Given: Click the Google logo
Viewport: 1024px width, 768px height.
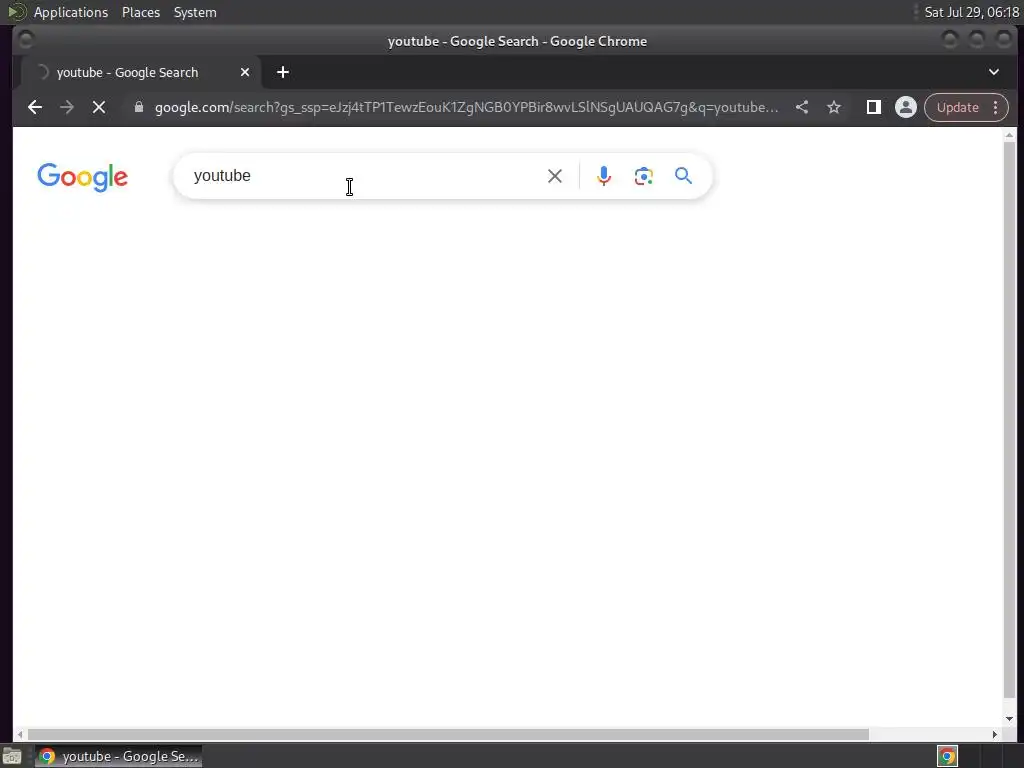Looking at the screenshot, I should (82, 177).
